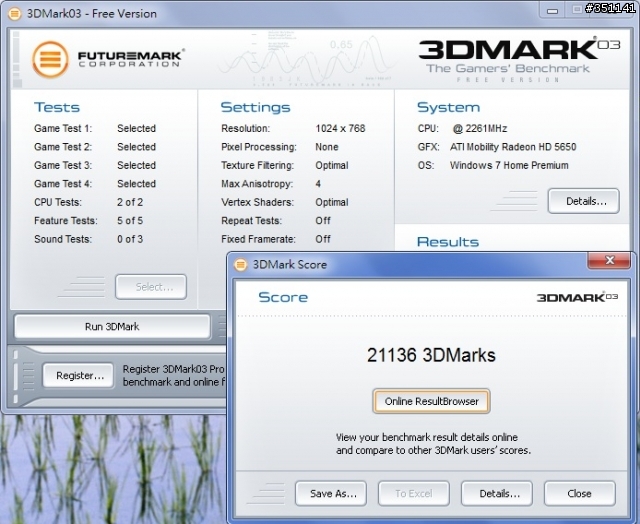Click Max Anisotropy value 4
This screenshot has width=640, height=524.
point(318,184)
